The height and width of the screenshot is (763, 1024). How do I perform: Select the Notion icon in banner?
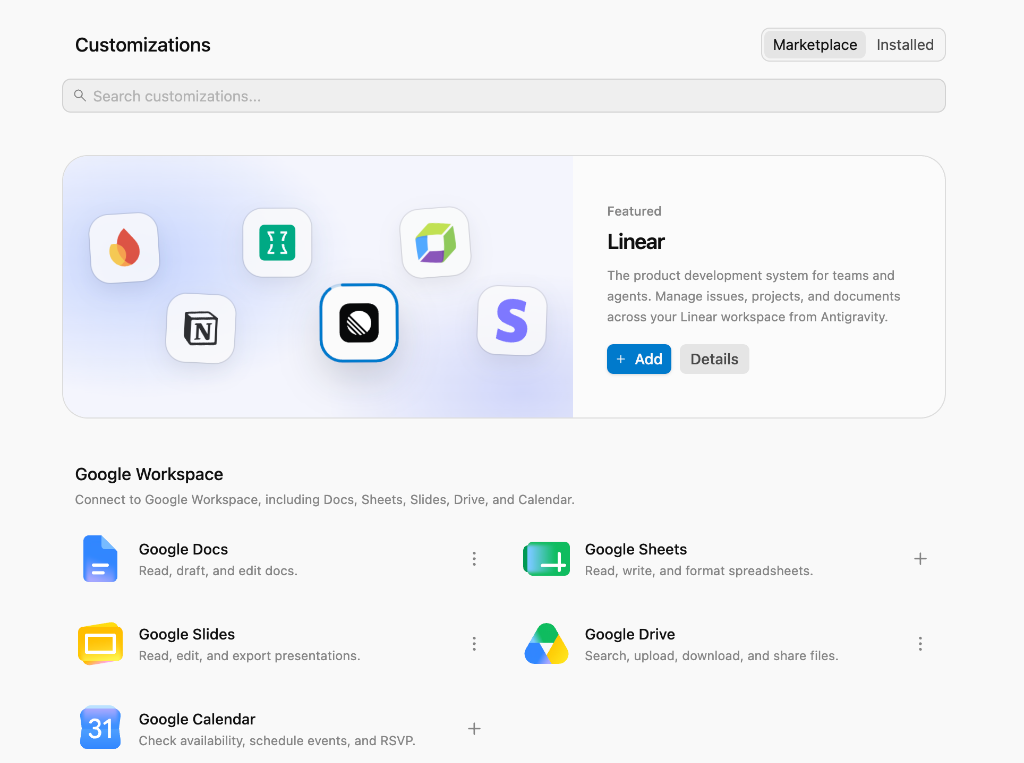200,329
